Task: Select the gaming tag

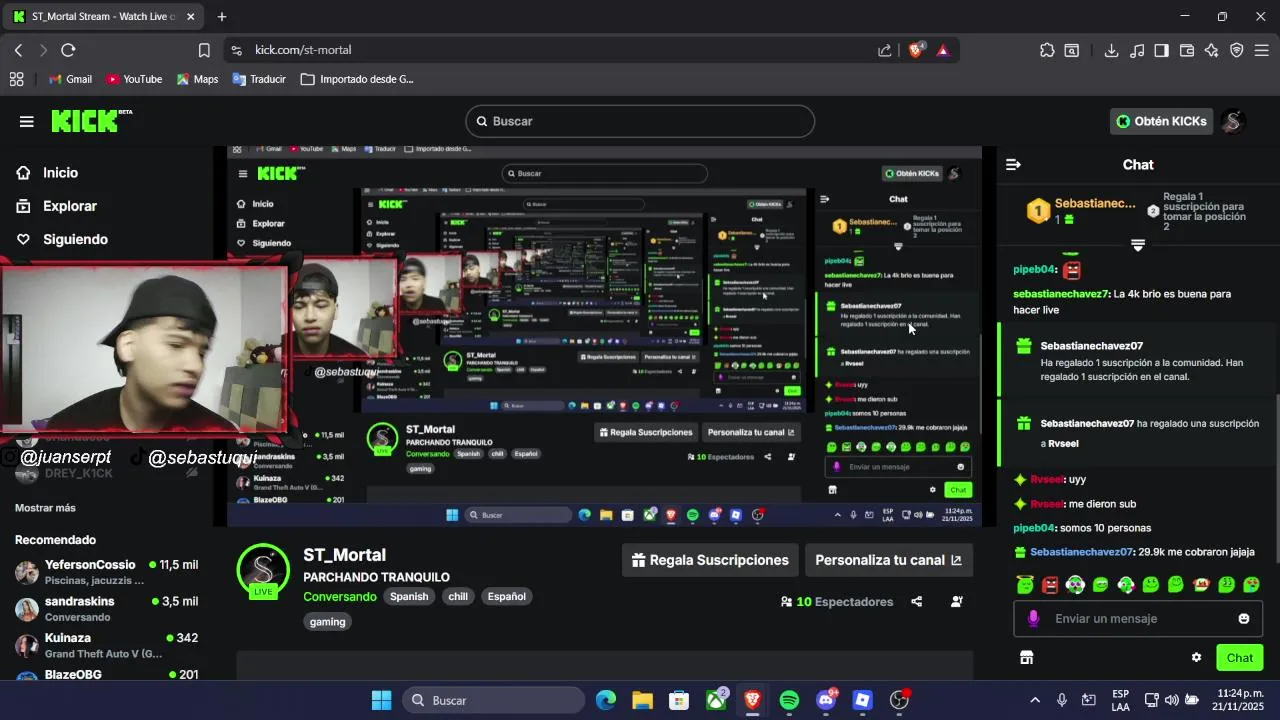Action: 327,621
